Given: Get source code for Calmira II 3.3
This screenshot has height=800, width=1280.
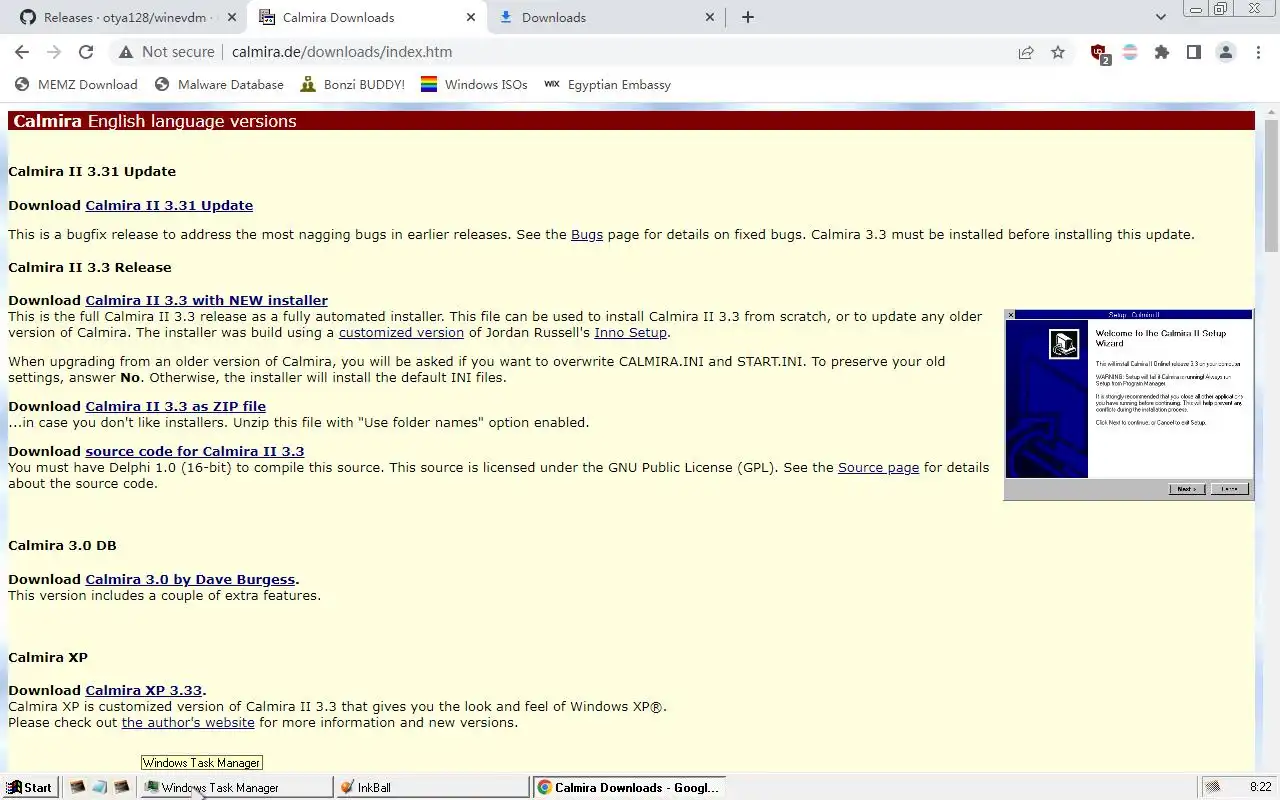Looking at the screenshot, I should point(195,451).
